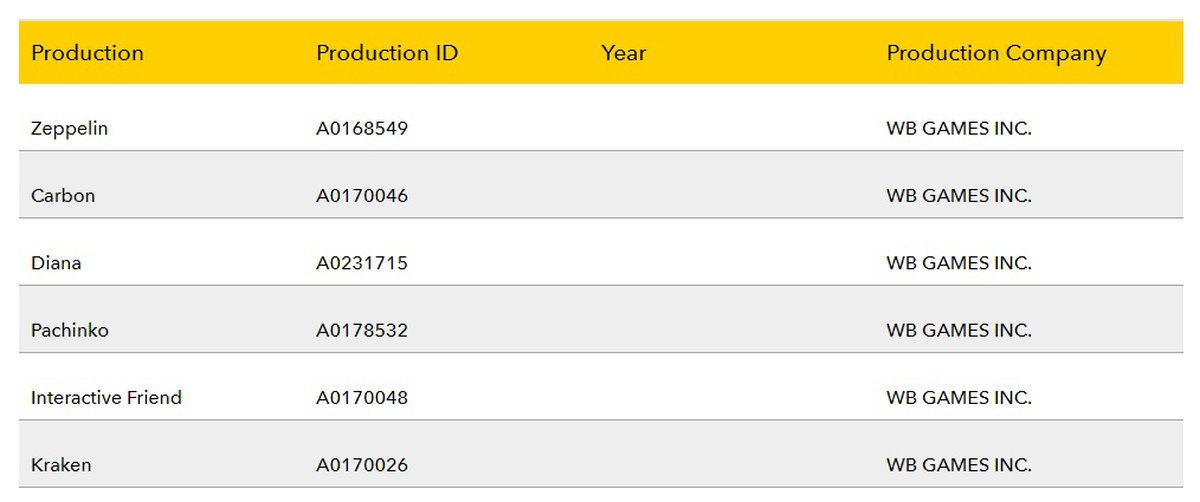Select production ID A0170046
This screenshot has height=502, width=1200.
click(x=362, y=196)
